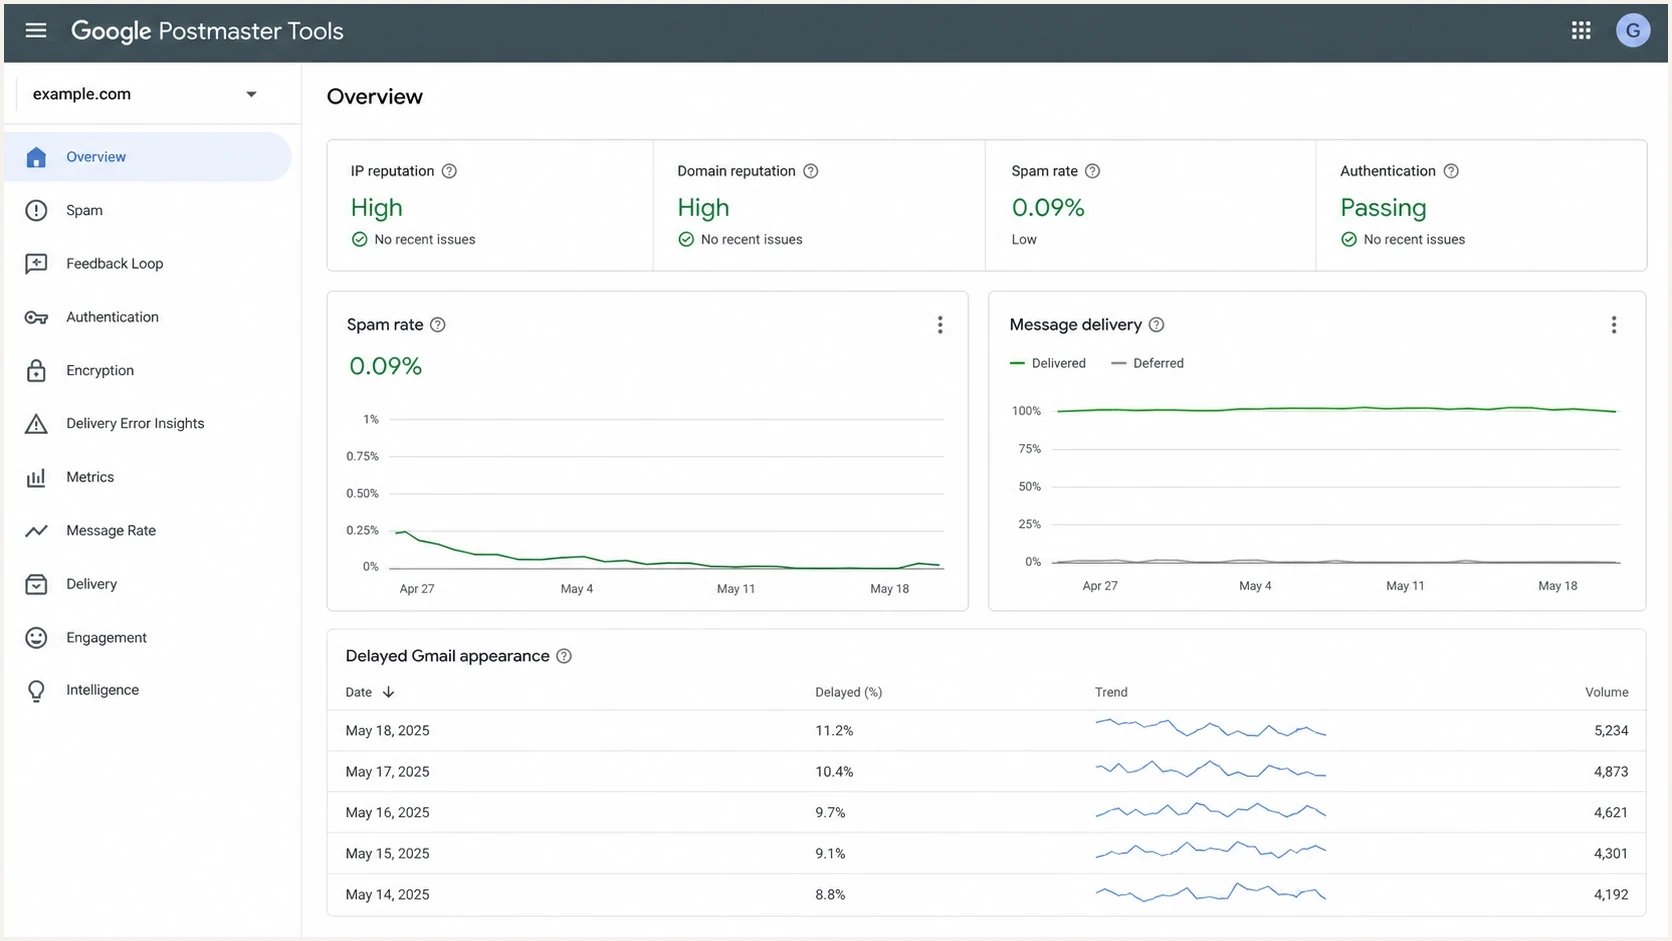Click the Trend column header
1672x941 pixels.
click(1111, 692)
